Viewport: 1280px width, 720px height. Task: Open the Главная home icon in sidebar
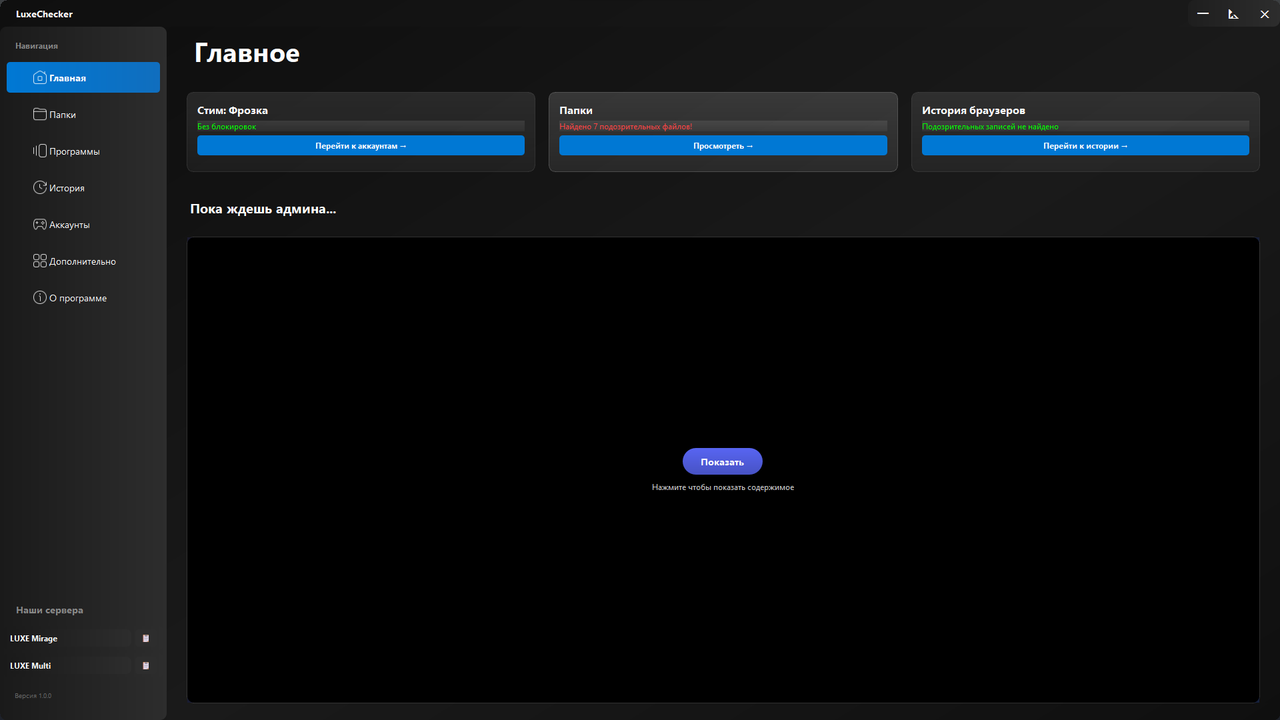pyautogui.click(x=40, y=78)
